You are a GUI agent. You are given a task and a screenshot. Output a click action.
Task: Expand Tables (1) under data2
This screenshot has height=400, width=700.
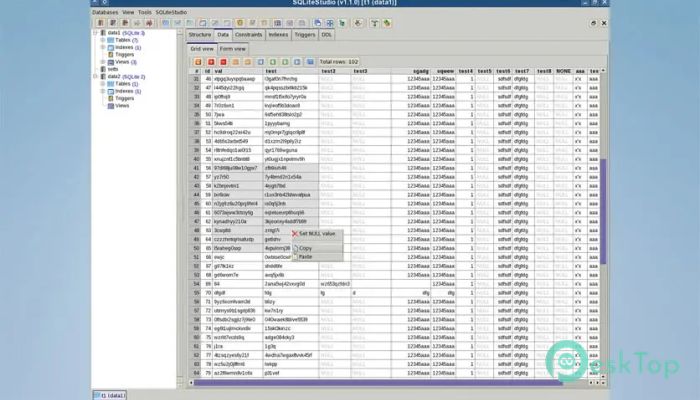point(103,83)
